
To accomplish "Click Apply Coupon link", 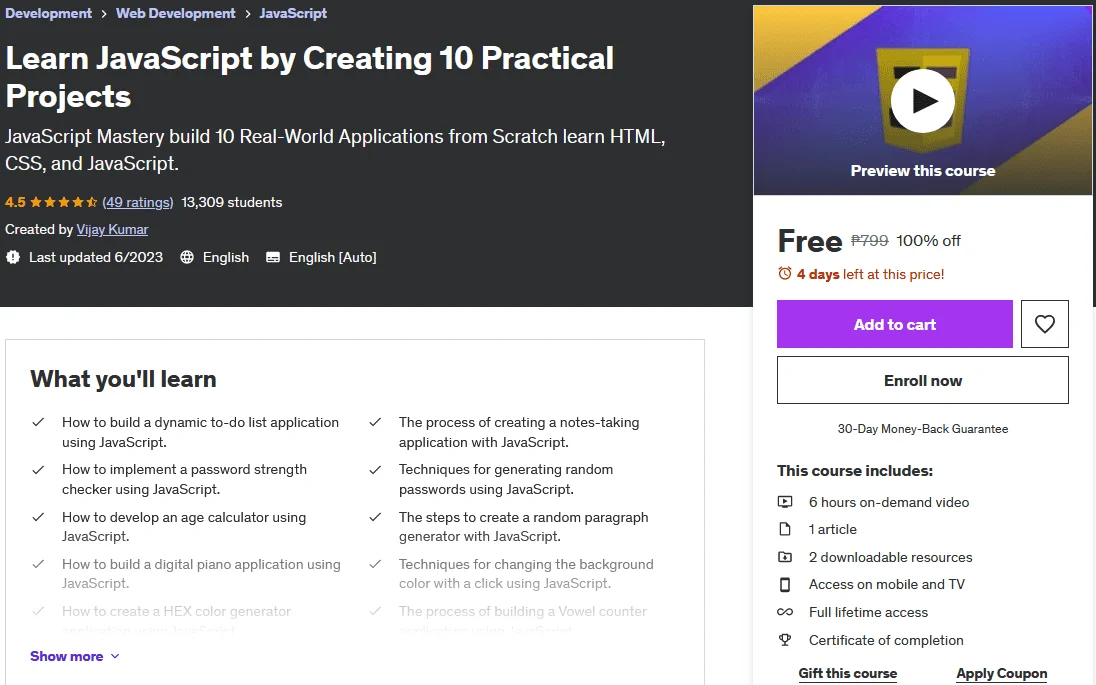I will coord(1002,673).
